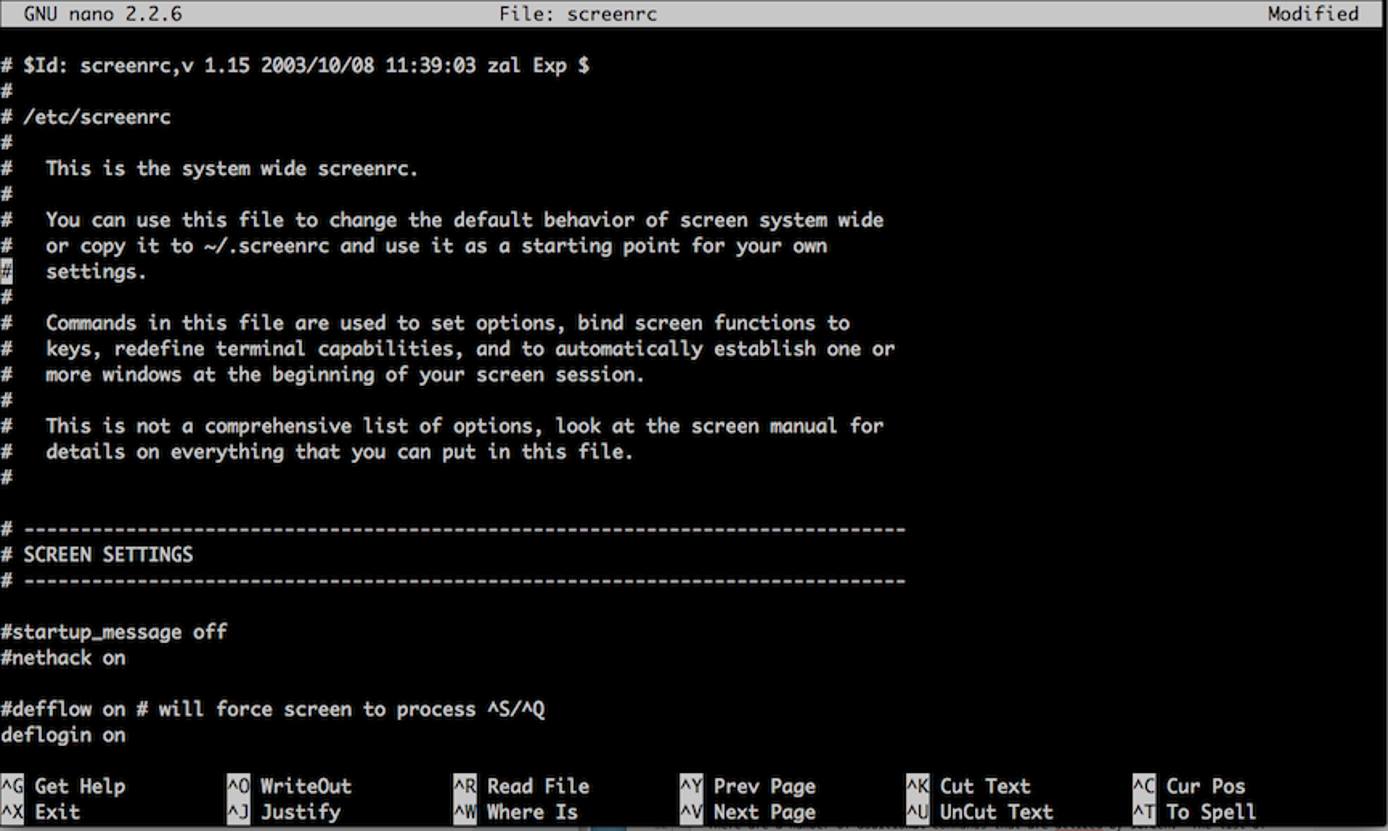
Task: Activate the Cut Text command
Action: (x=984, y=786)
